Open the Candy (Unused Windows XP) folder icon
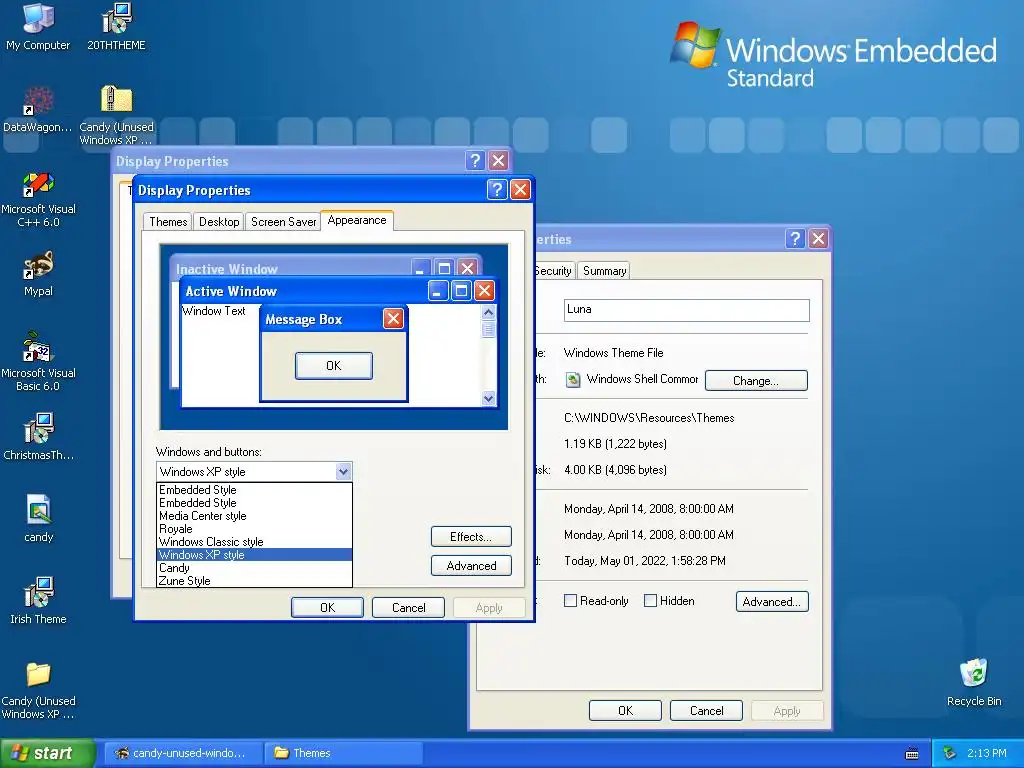Image resolution: width=1024 pixels, height=768 pixels. [38, 690]
